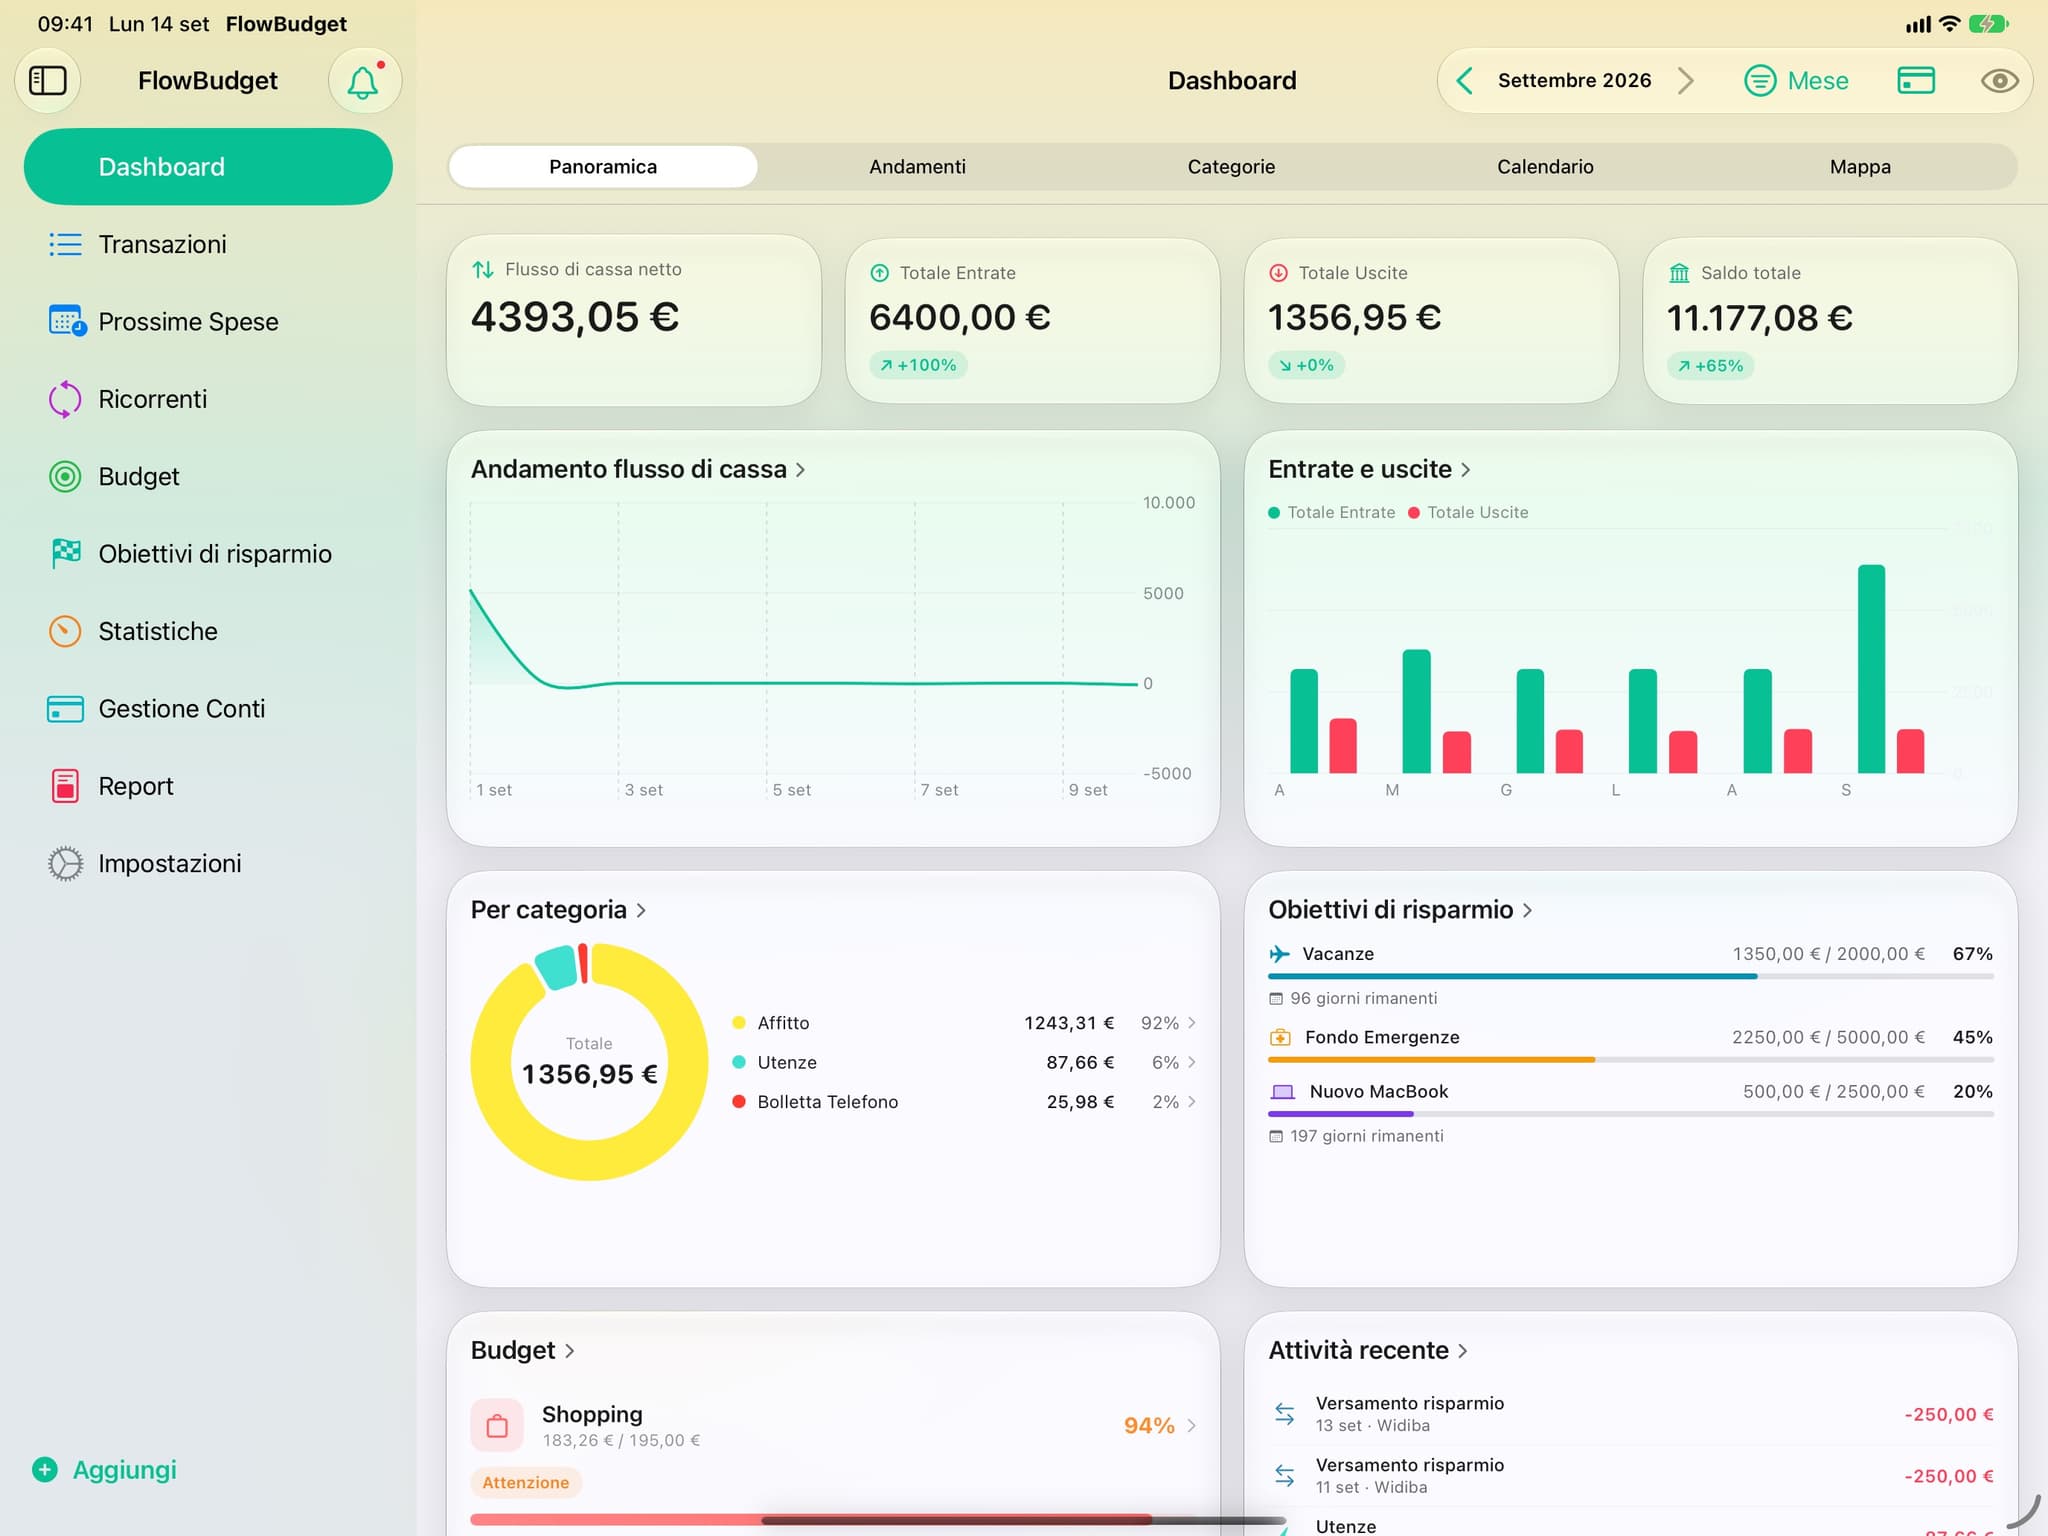Open Ricorrenti in sidebar
The image size is (2048, 1536).
[208, 399]
